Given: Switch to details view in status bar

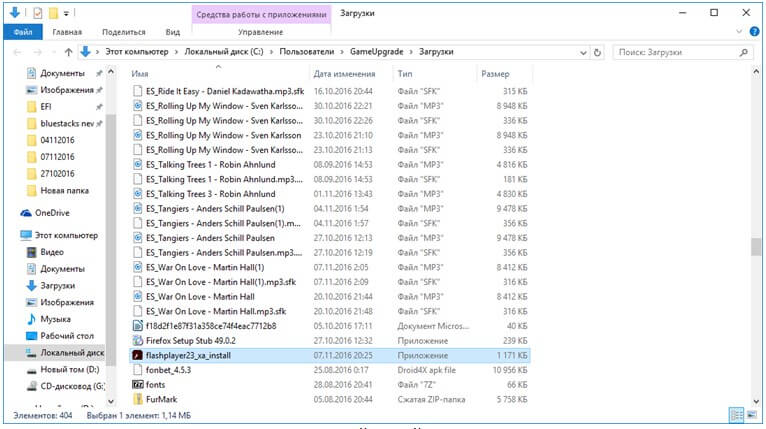Looking at the screenshot, I should [737, 414].
